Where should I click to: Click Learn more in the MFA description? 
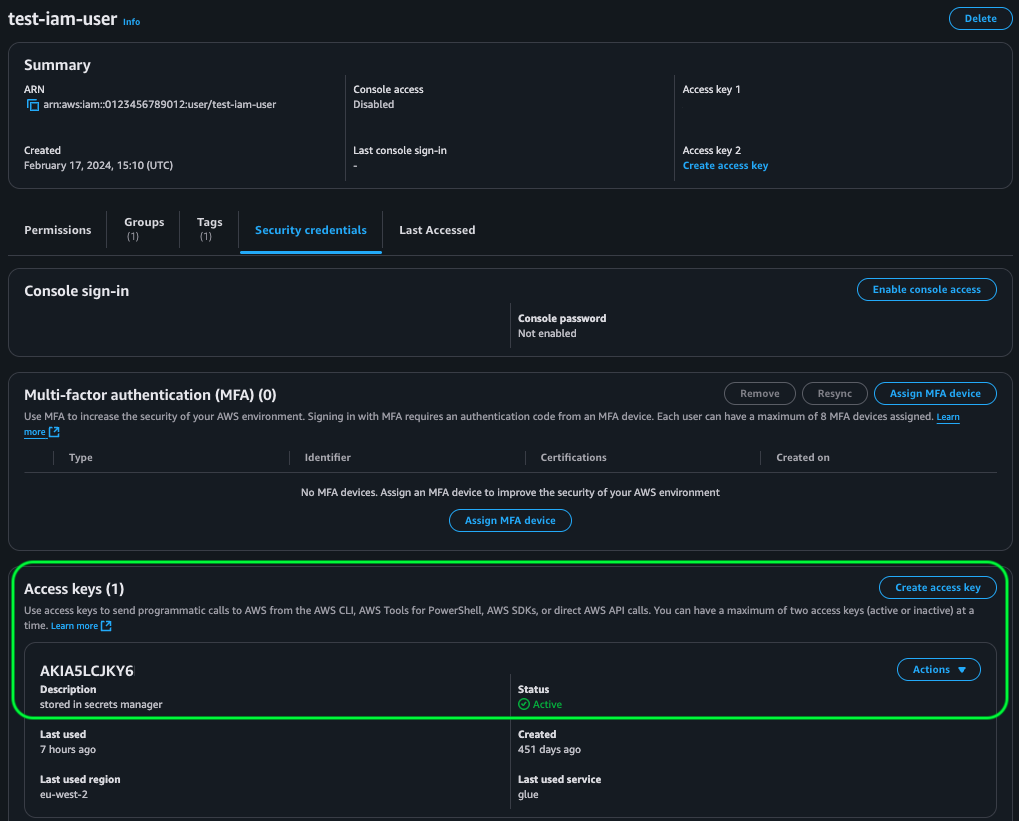coord(947,416)
